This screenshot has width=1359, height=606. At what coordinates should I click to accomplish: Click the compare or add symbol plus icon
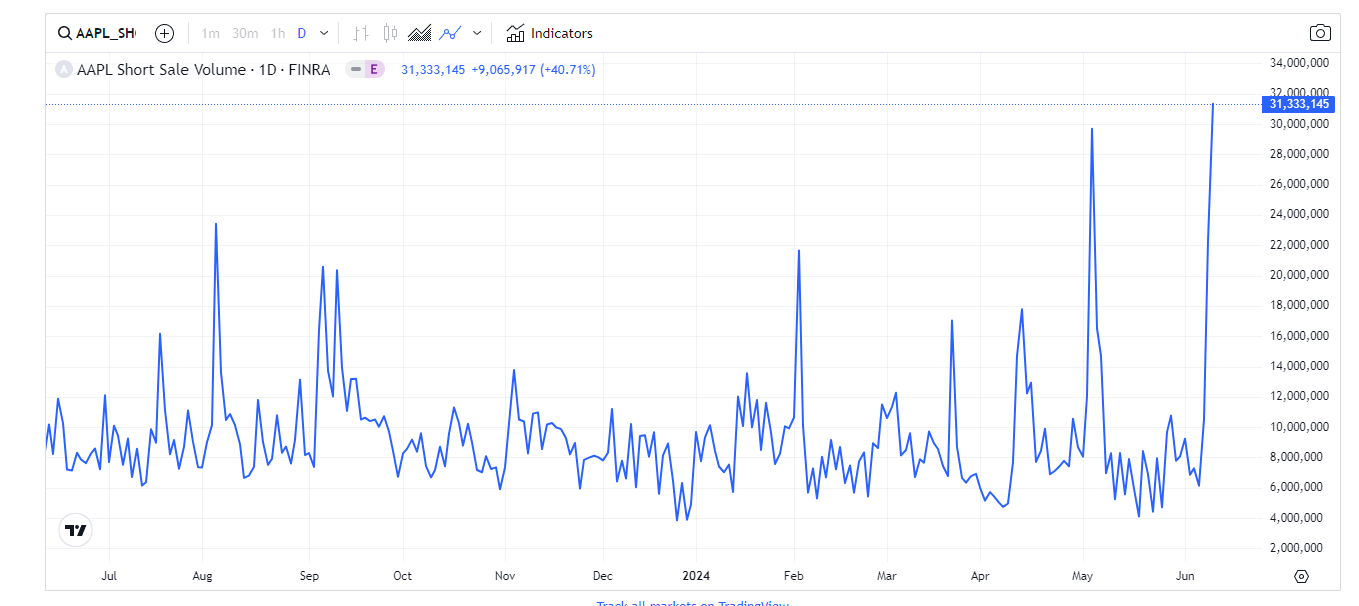click(x=165, y=33)
